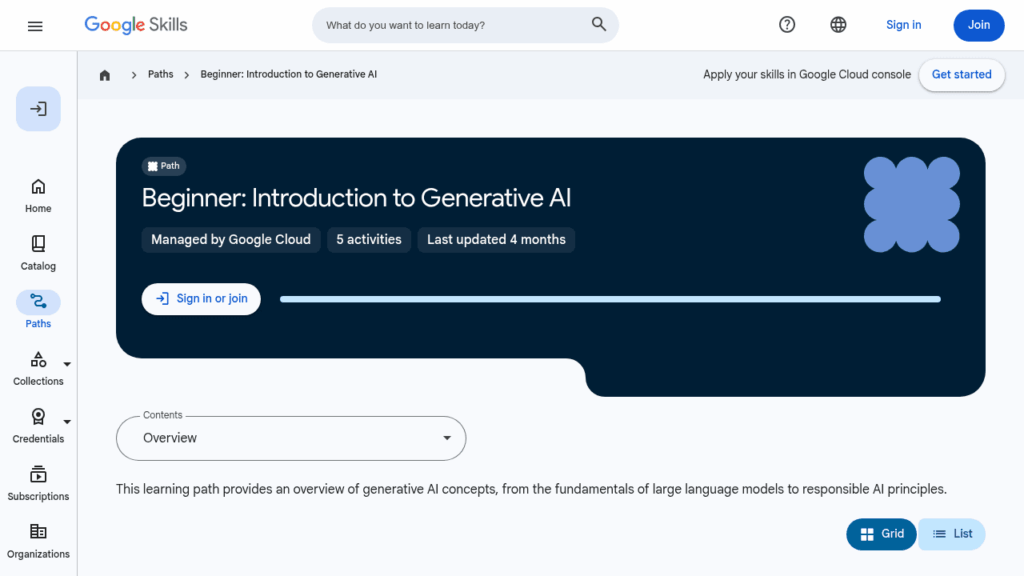This screenshot has height=576, width=1024.
Task: Click the breadcrumb home icon
Action: click(x=105, y=75)
